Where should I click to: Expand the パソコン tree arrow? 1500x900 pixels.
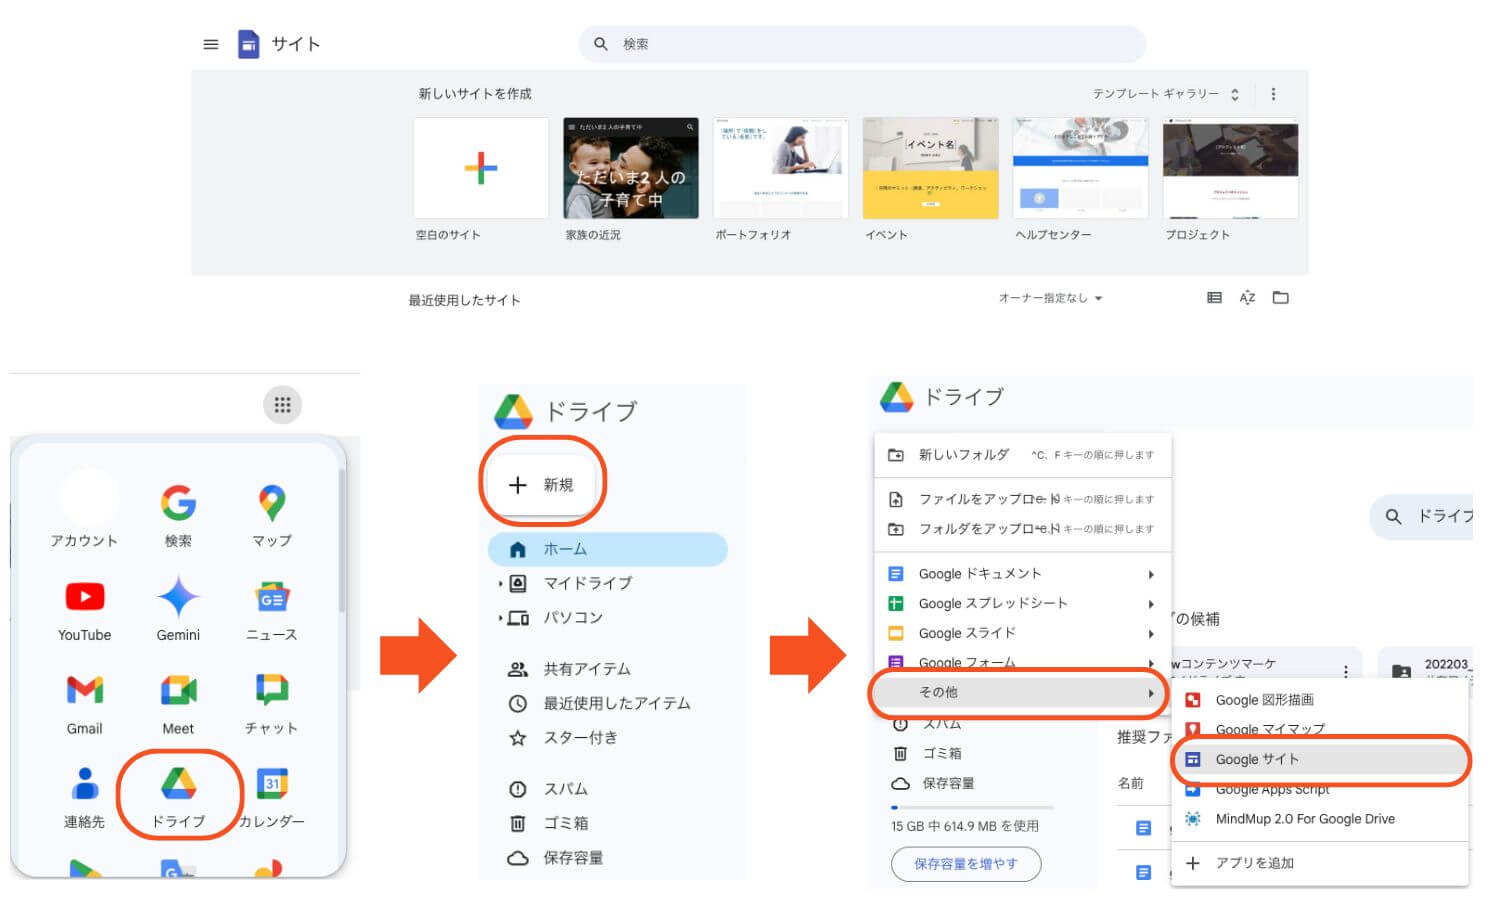pyautogui.click(x=500, y=618)
